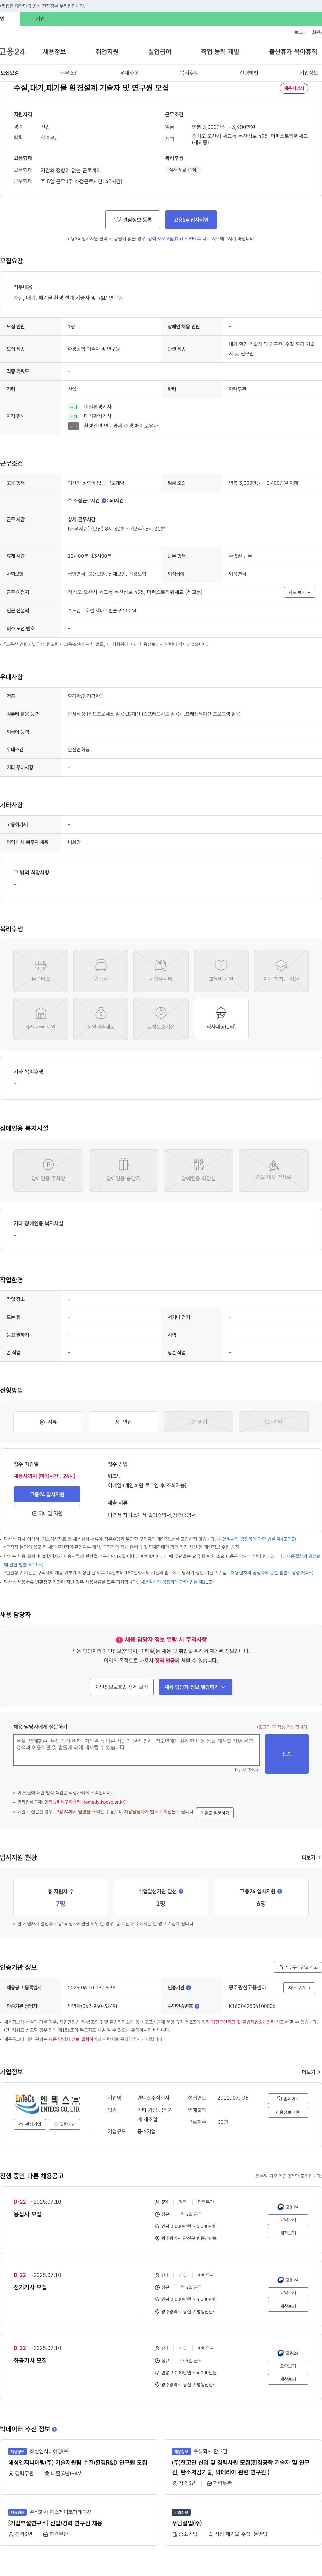The width and height of the screenshot is (322, 2576).
Task: Click 고용24 입사지원 button beside 관심정보 등록
Action: pos(191,220)
